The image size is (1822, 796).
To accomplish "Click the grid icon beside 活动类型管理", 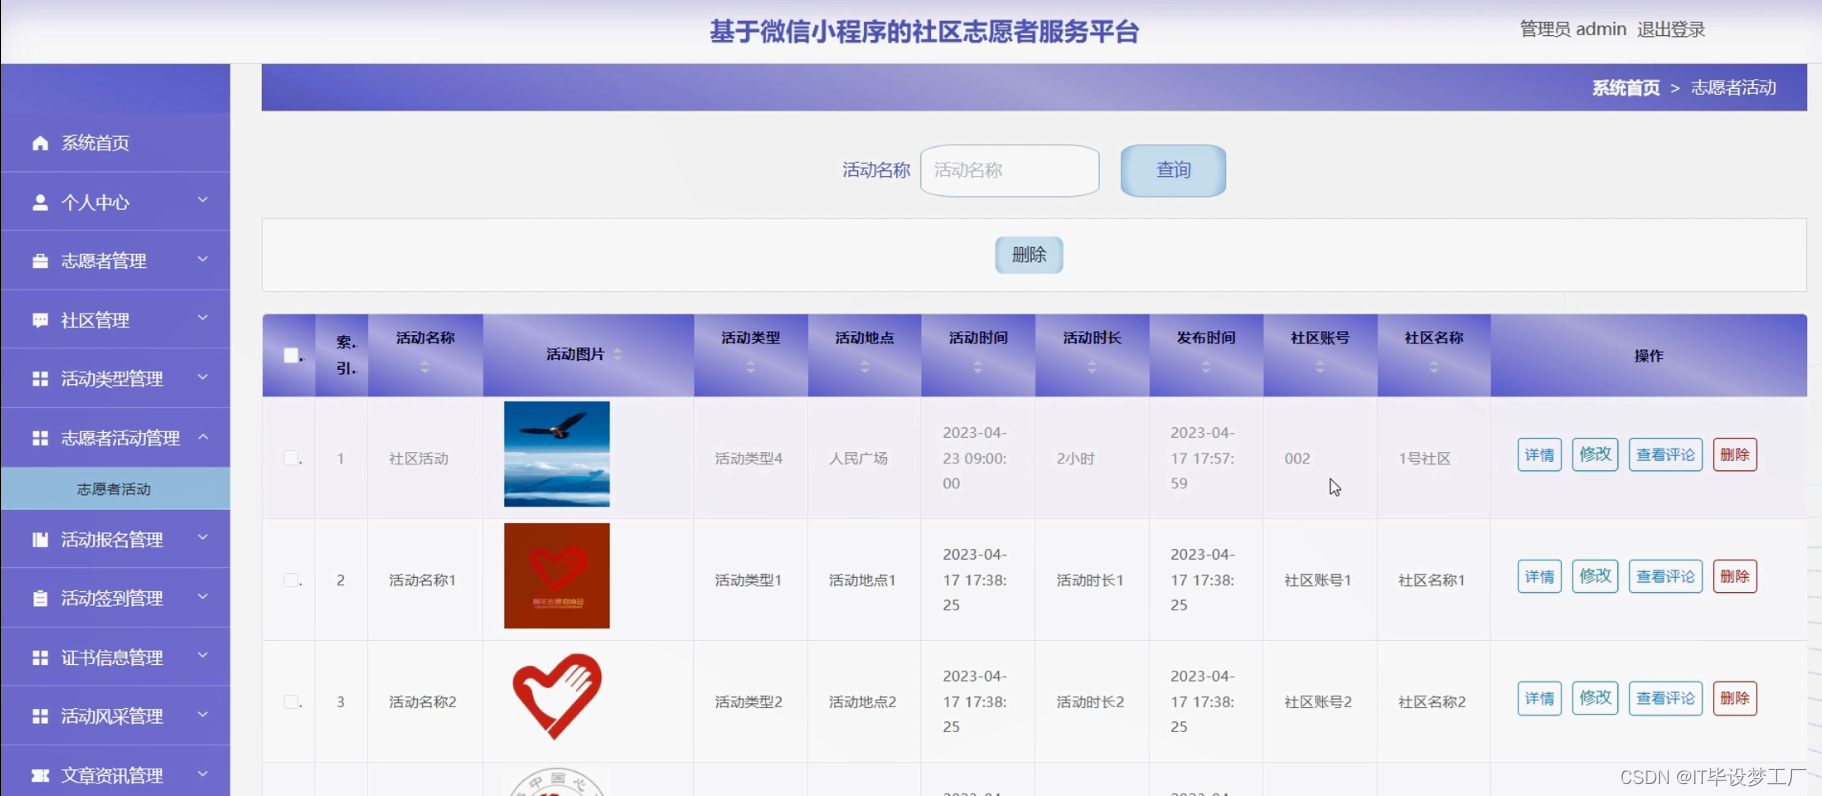I will [40, 379].
